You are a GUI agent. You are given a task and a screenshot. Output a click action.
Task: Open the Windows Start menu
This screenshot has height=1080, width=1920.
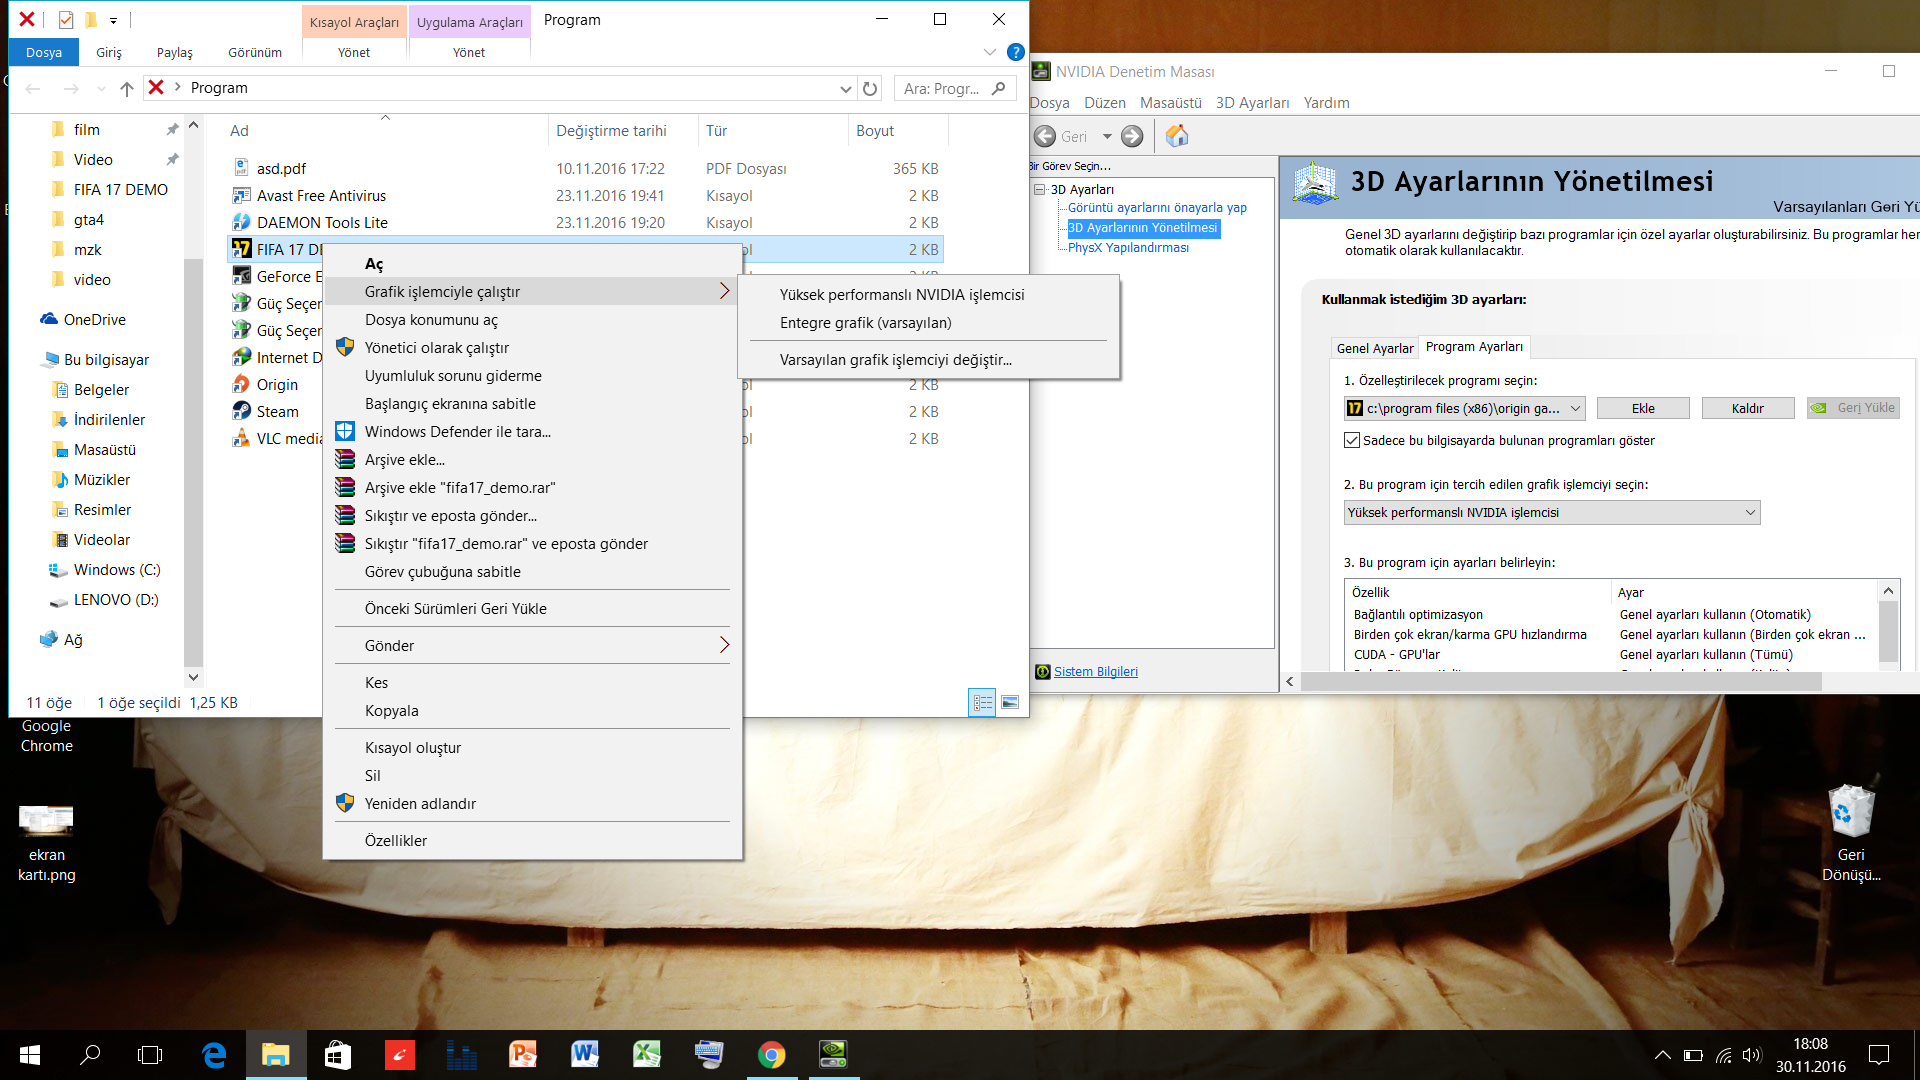tap(30, 1054)
